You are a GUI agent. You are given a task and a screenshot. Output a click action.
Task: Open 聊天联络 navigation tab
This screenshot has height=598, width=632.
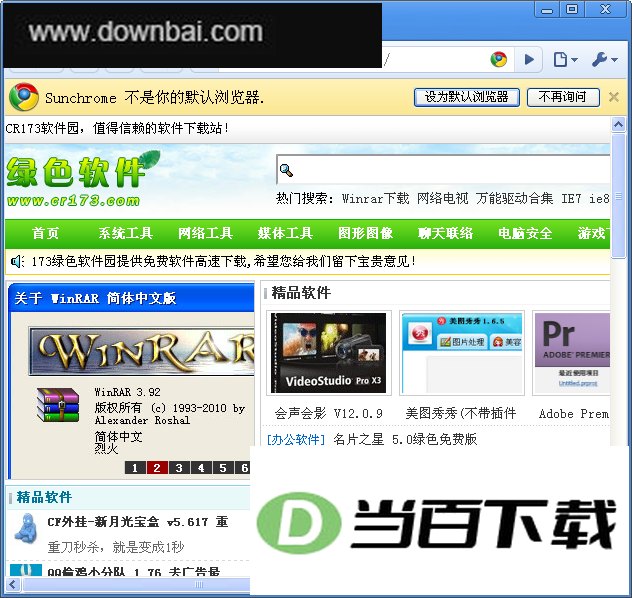pos(445,233)
